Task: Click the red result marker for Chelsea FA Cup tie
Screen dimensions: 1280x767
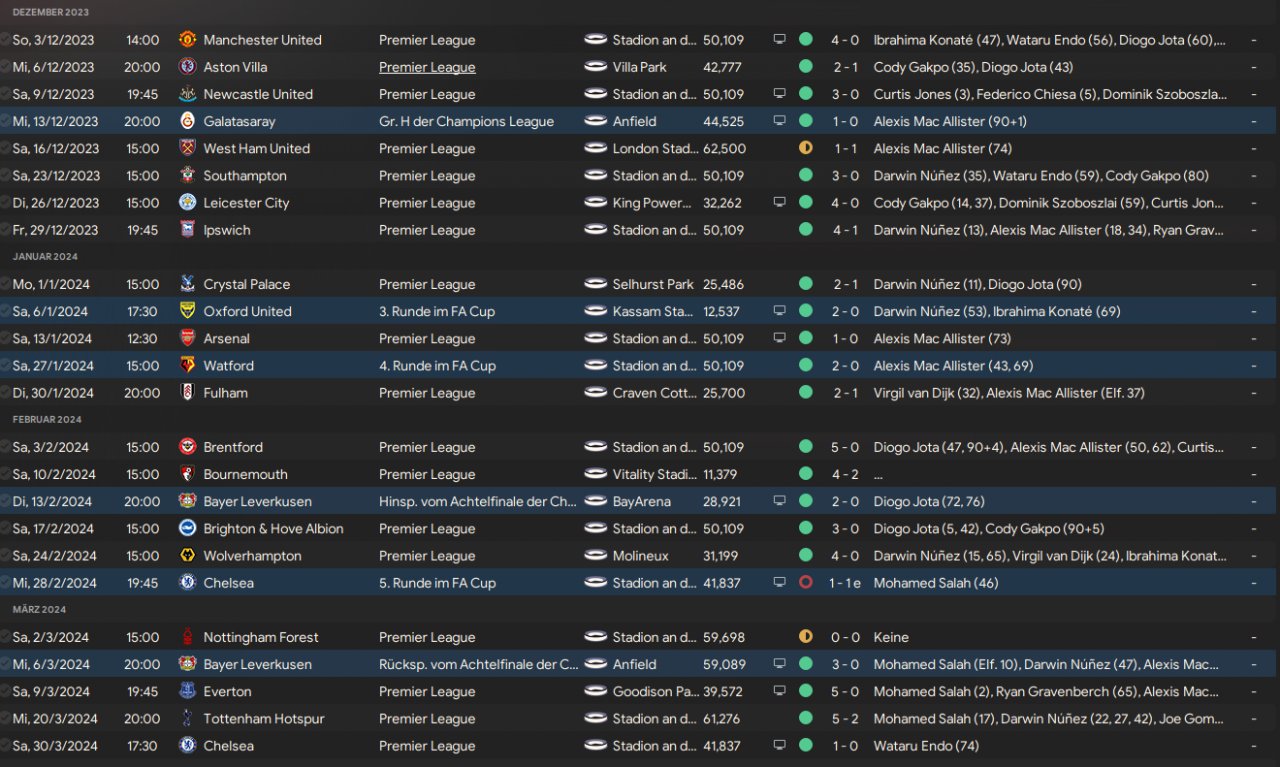Action: point(806,582)
